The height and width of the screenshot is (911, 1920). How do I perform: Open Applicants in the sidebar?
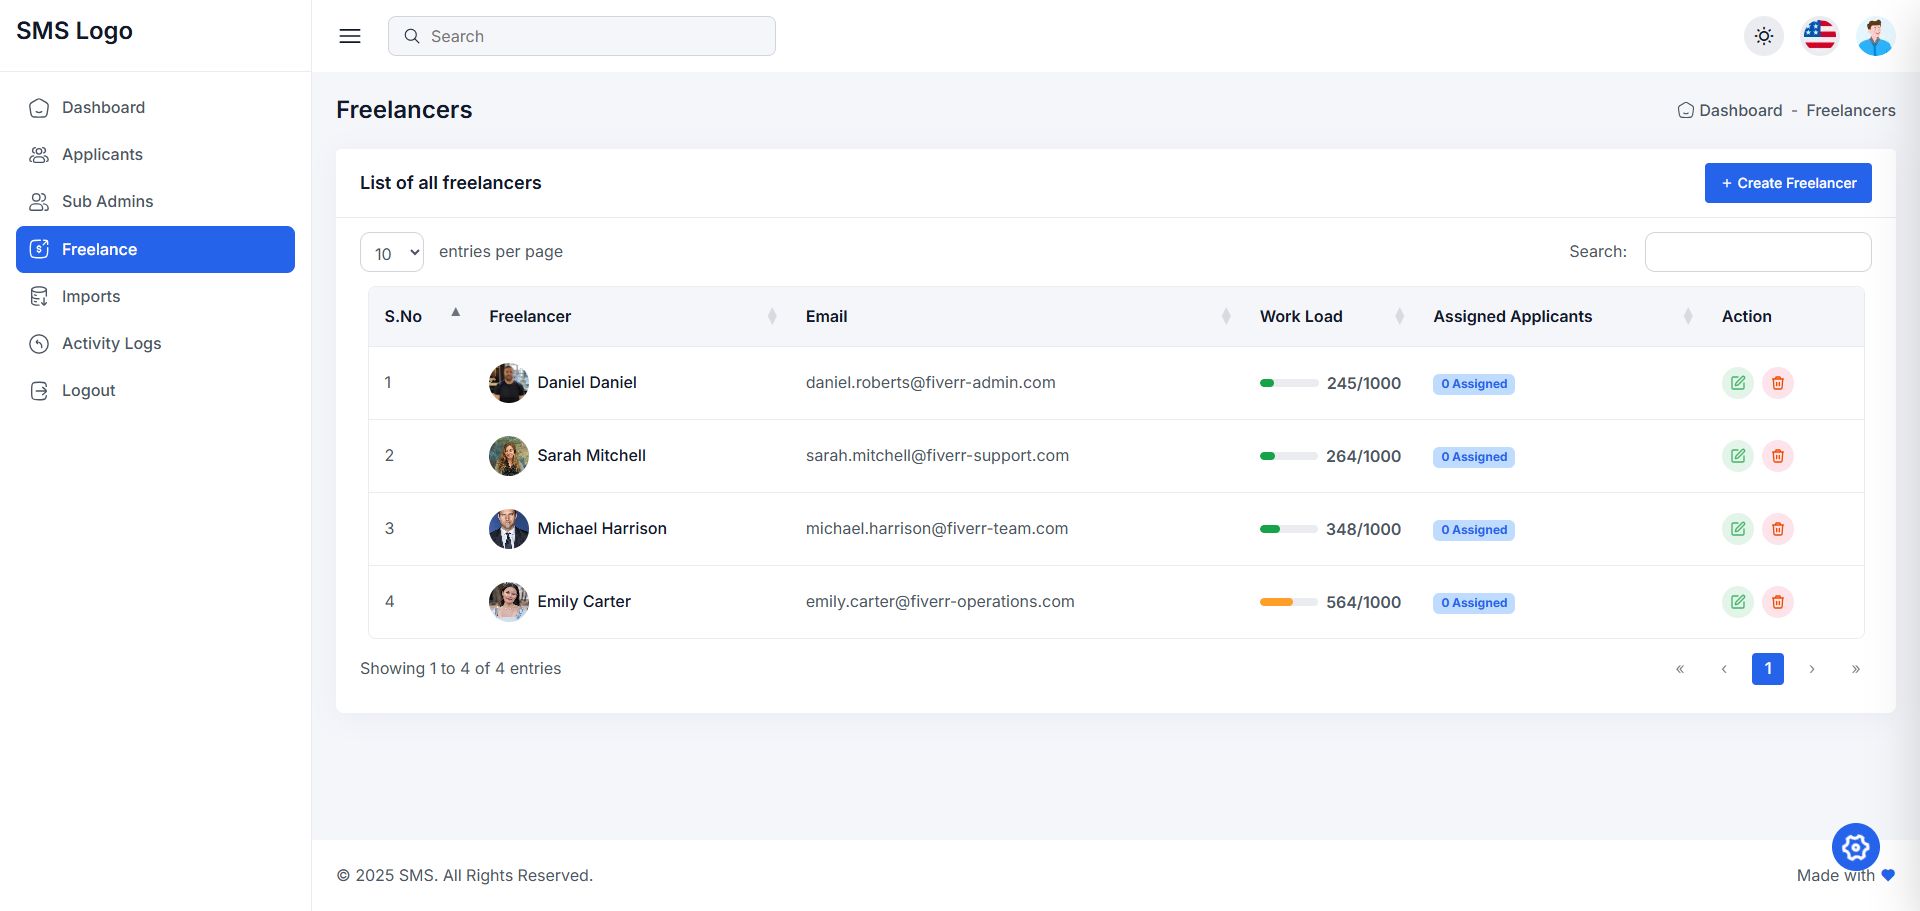pos(102,155)
